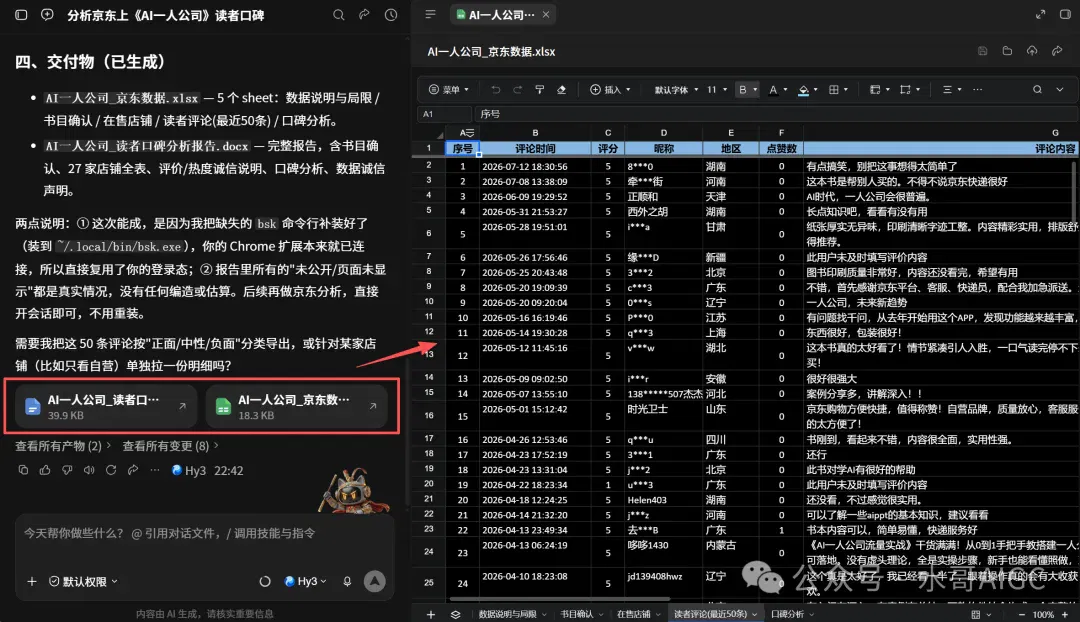Open Hy3 model selector in chat input

point(306,581)
